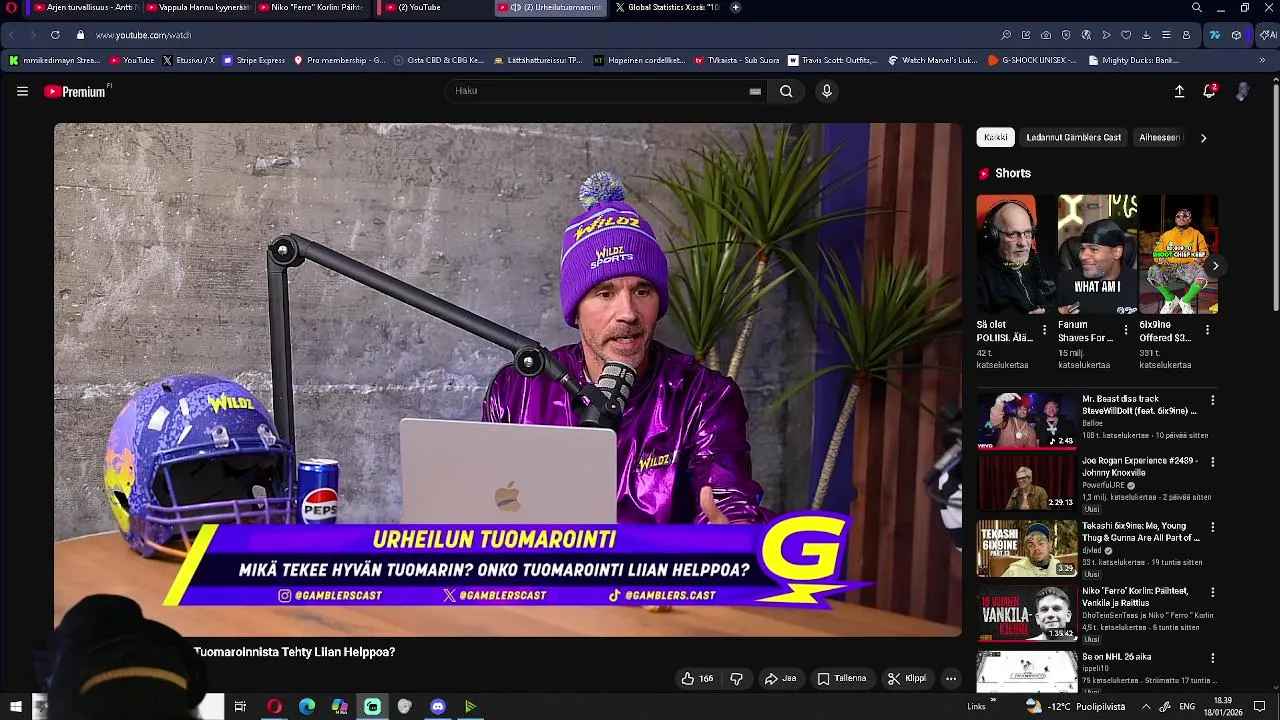
Task: Open the notifications bell
Action: 1209,91
